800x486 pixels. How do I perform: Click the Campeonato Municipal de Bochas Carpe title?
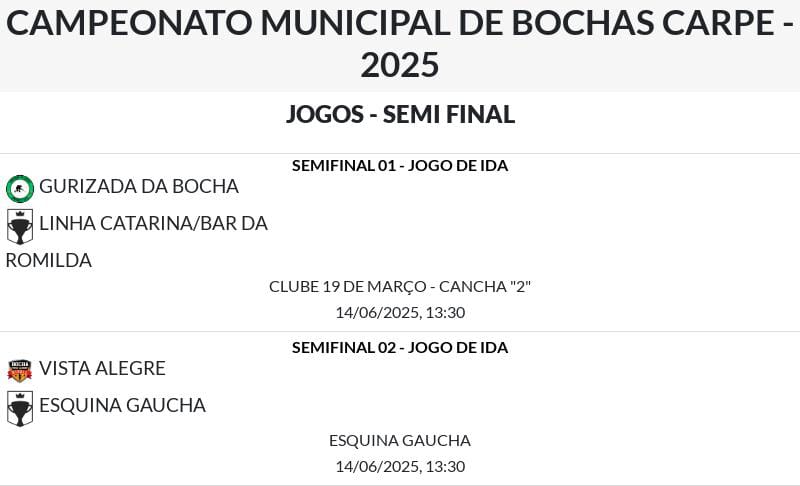point(400,44)
